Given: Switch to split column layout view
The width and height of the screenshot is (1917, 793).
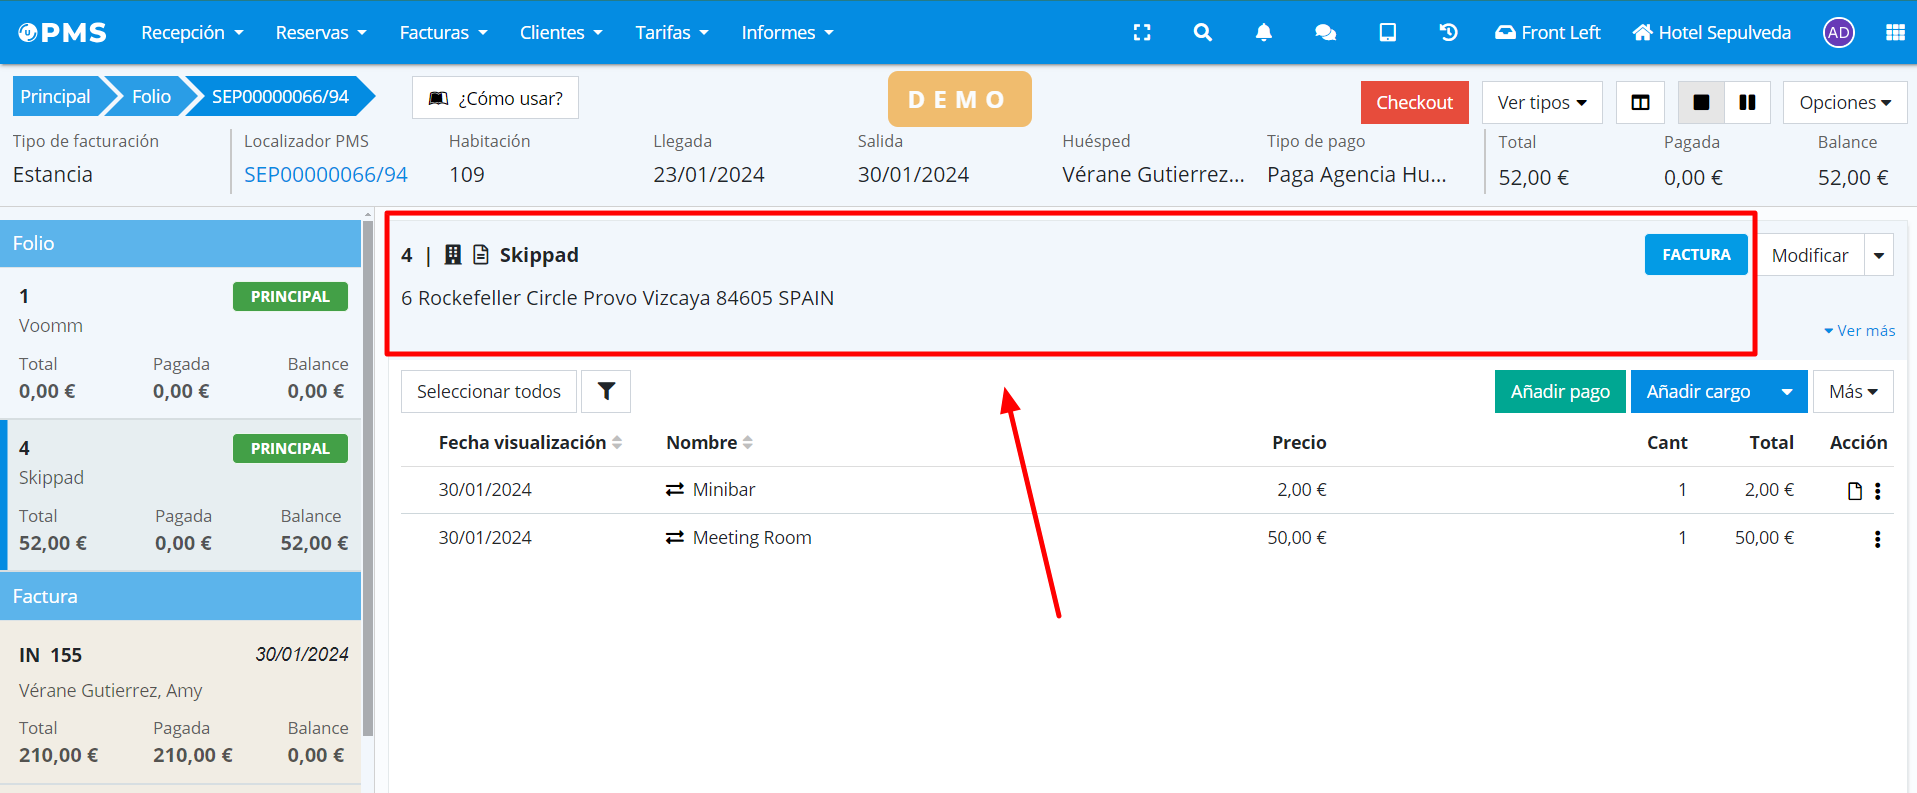Looking at the screenshot, I should tap(1640, 103).
